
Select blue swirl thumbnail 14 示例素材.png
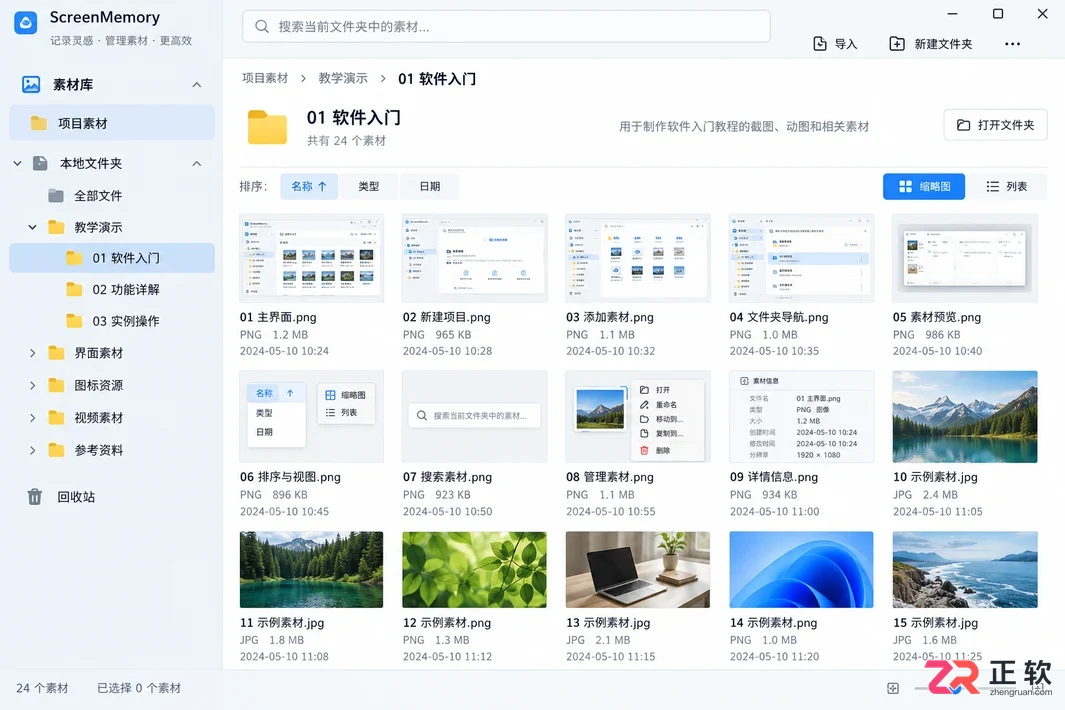(801, 569)
